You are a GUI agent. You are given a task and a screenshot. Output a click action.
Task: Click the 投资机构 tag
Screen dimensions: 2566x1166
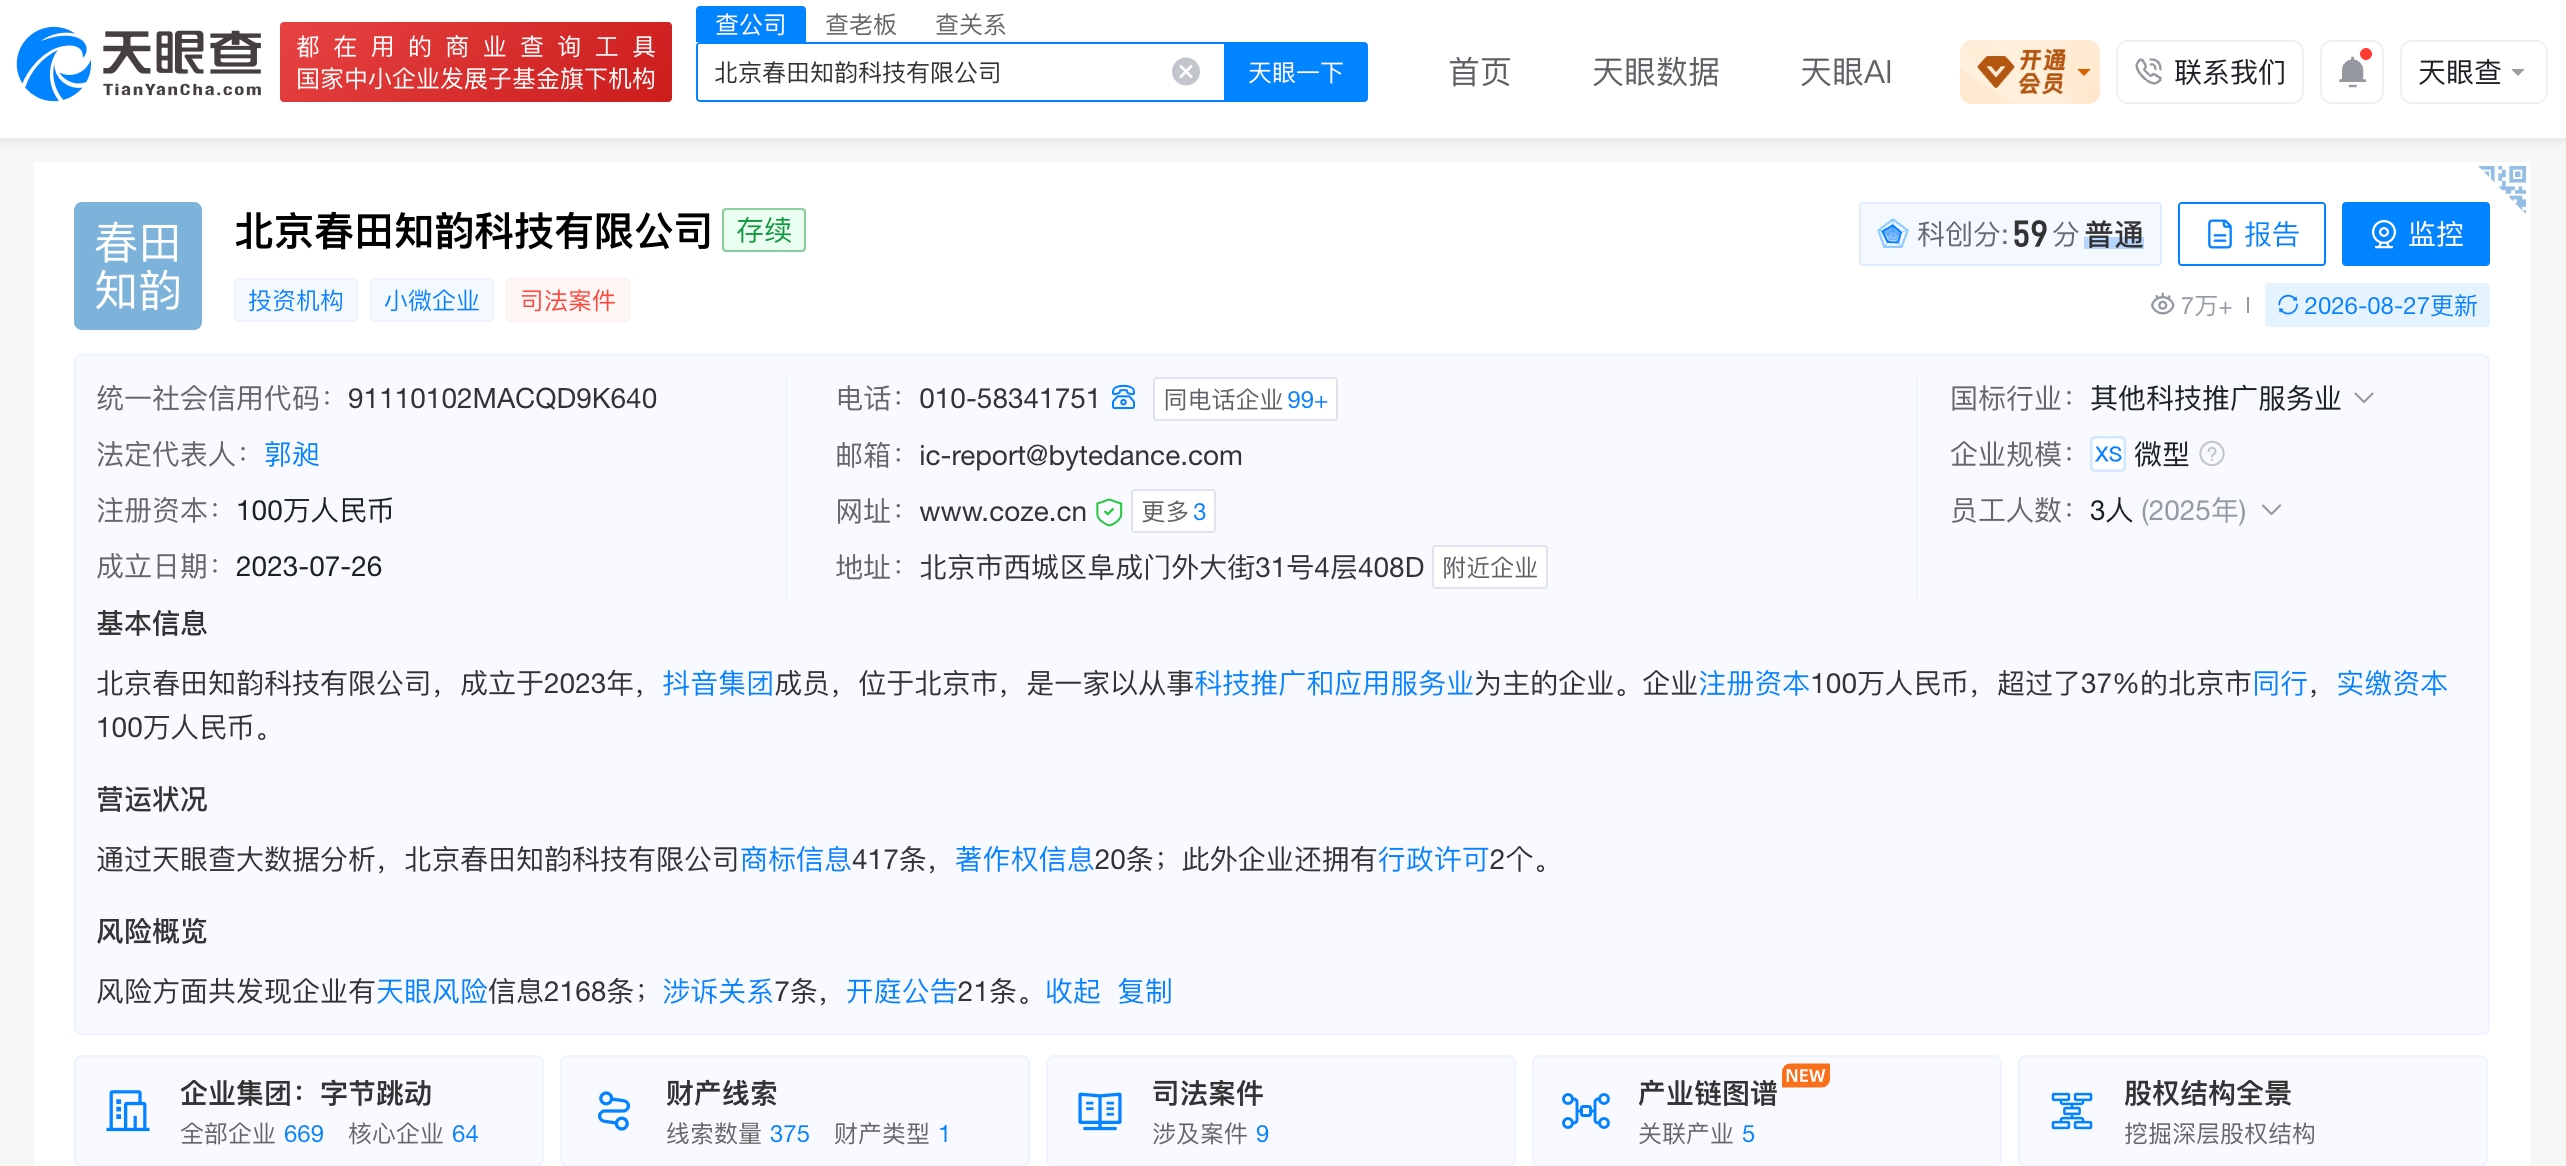click(295, 300)
